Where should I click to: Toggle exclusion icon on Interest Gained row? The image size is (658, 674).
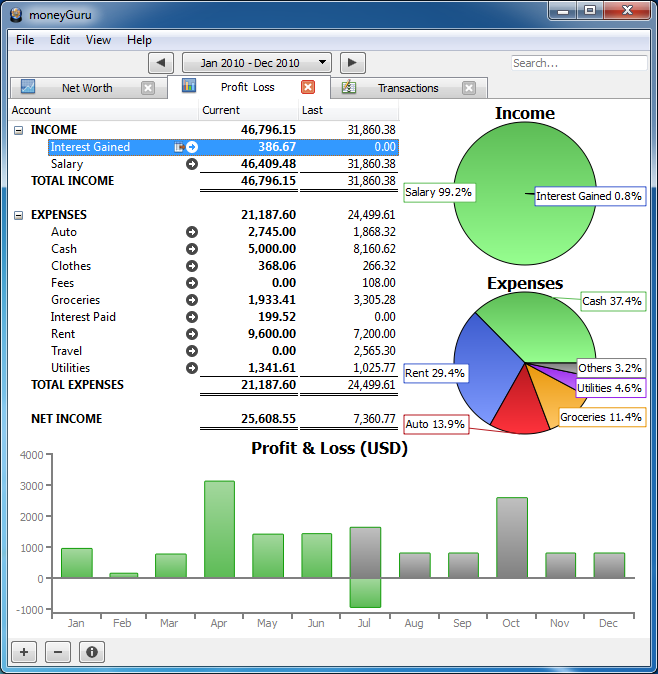(x=179, y=147)
